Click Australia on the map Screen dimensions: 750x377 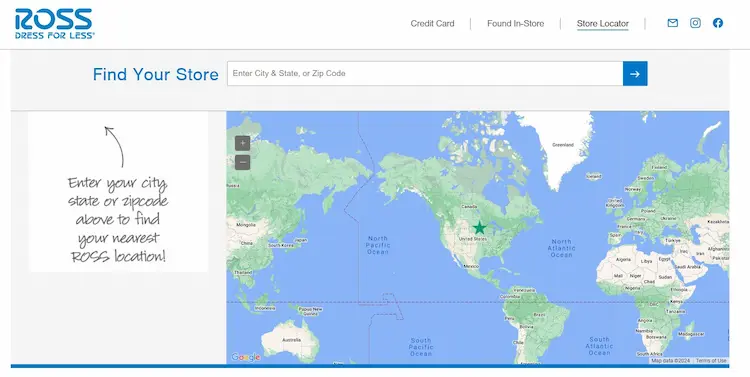[x=291, y=340]
